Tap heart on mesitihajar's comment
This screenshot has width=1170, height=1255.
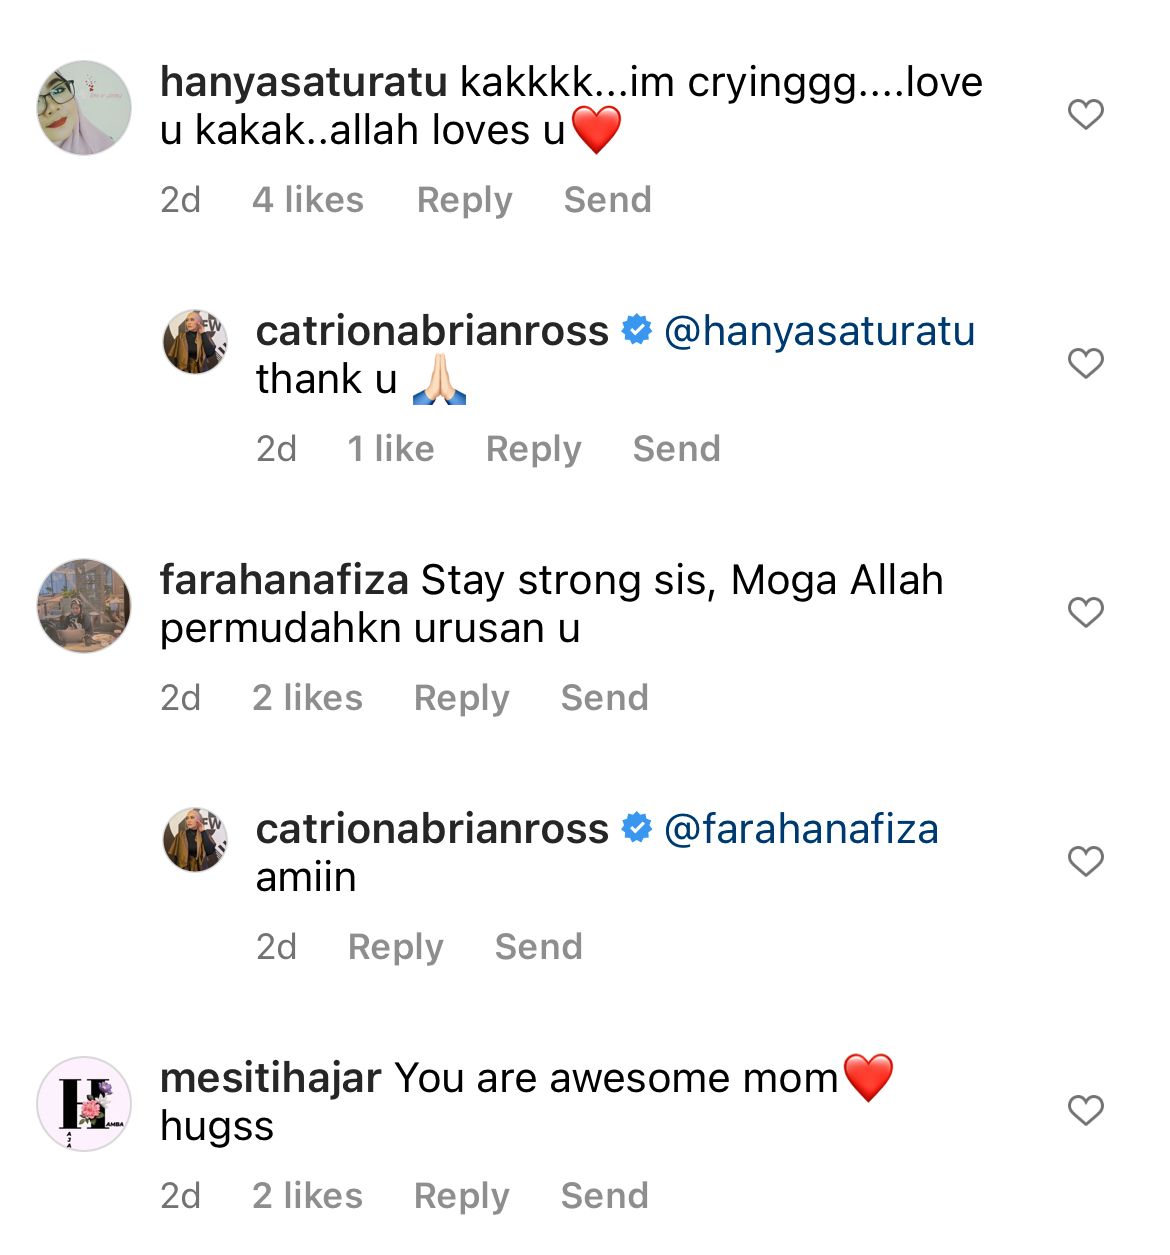(x=1085, y=1110)
